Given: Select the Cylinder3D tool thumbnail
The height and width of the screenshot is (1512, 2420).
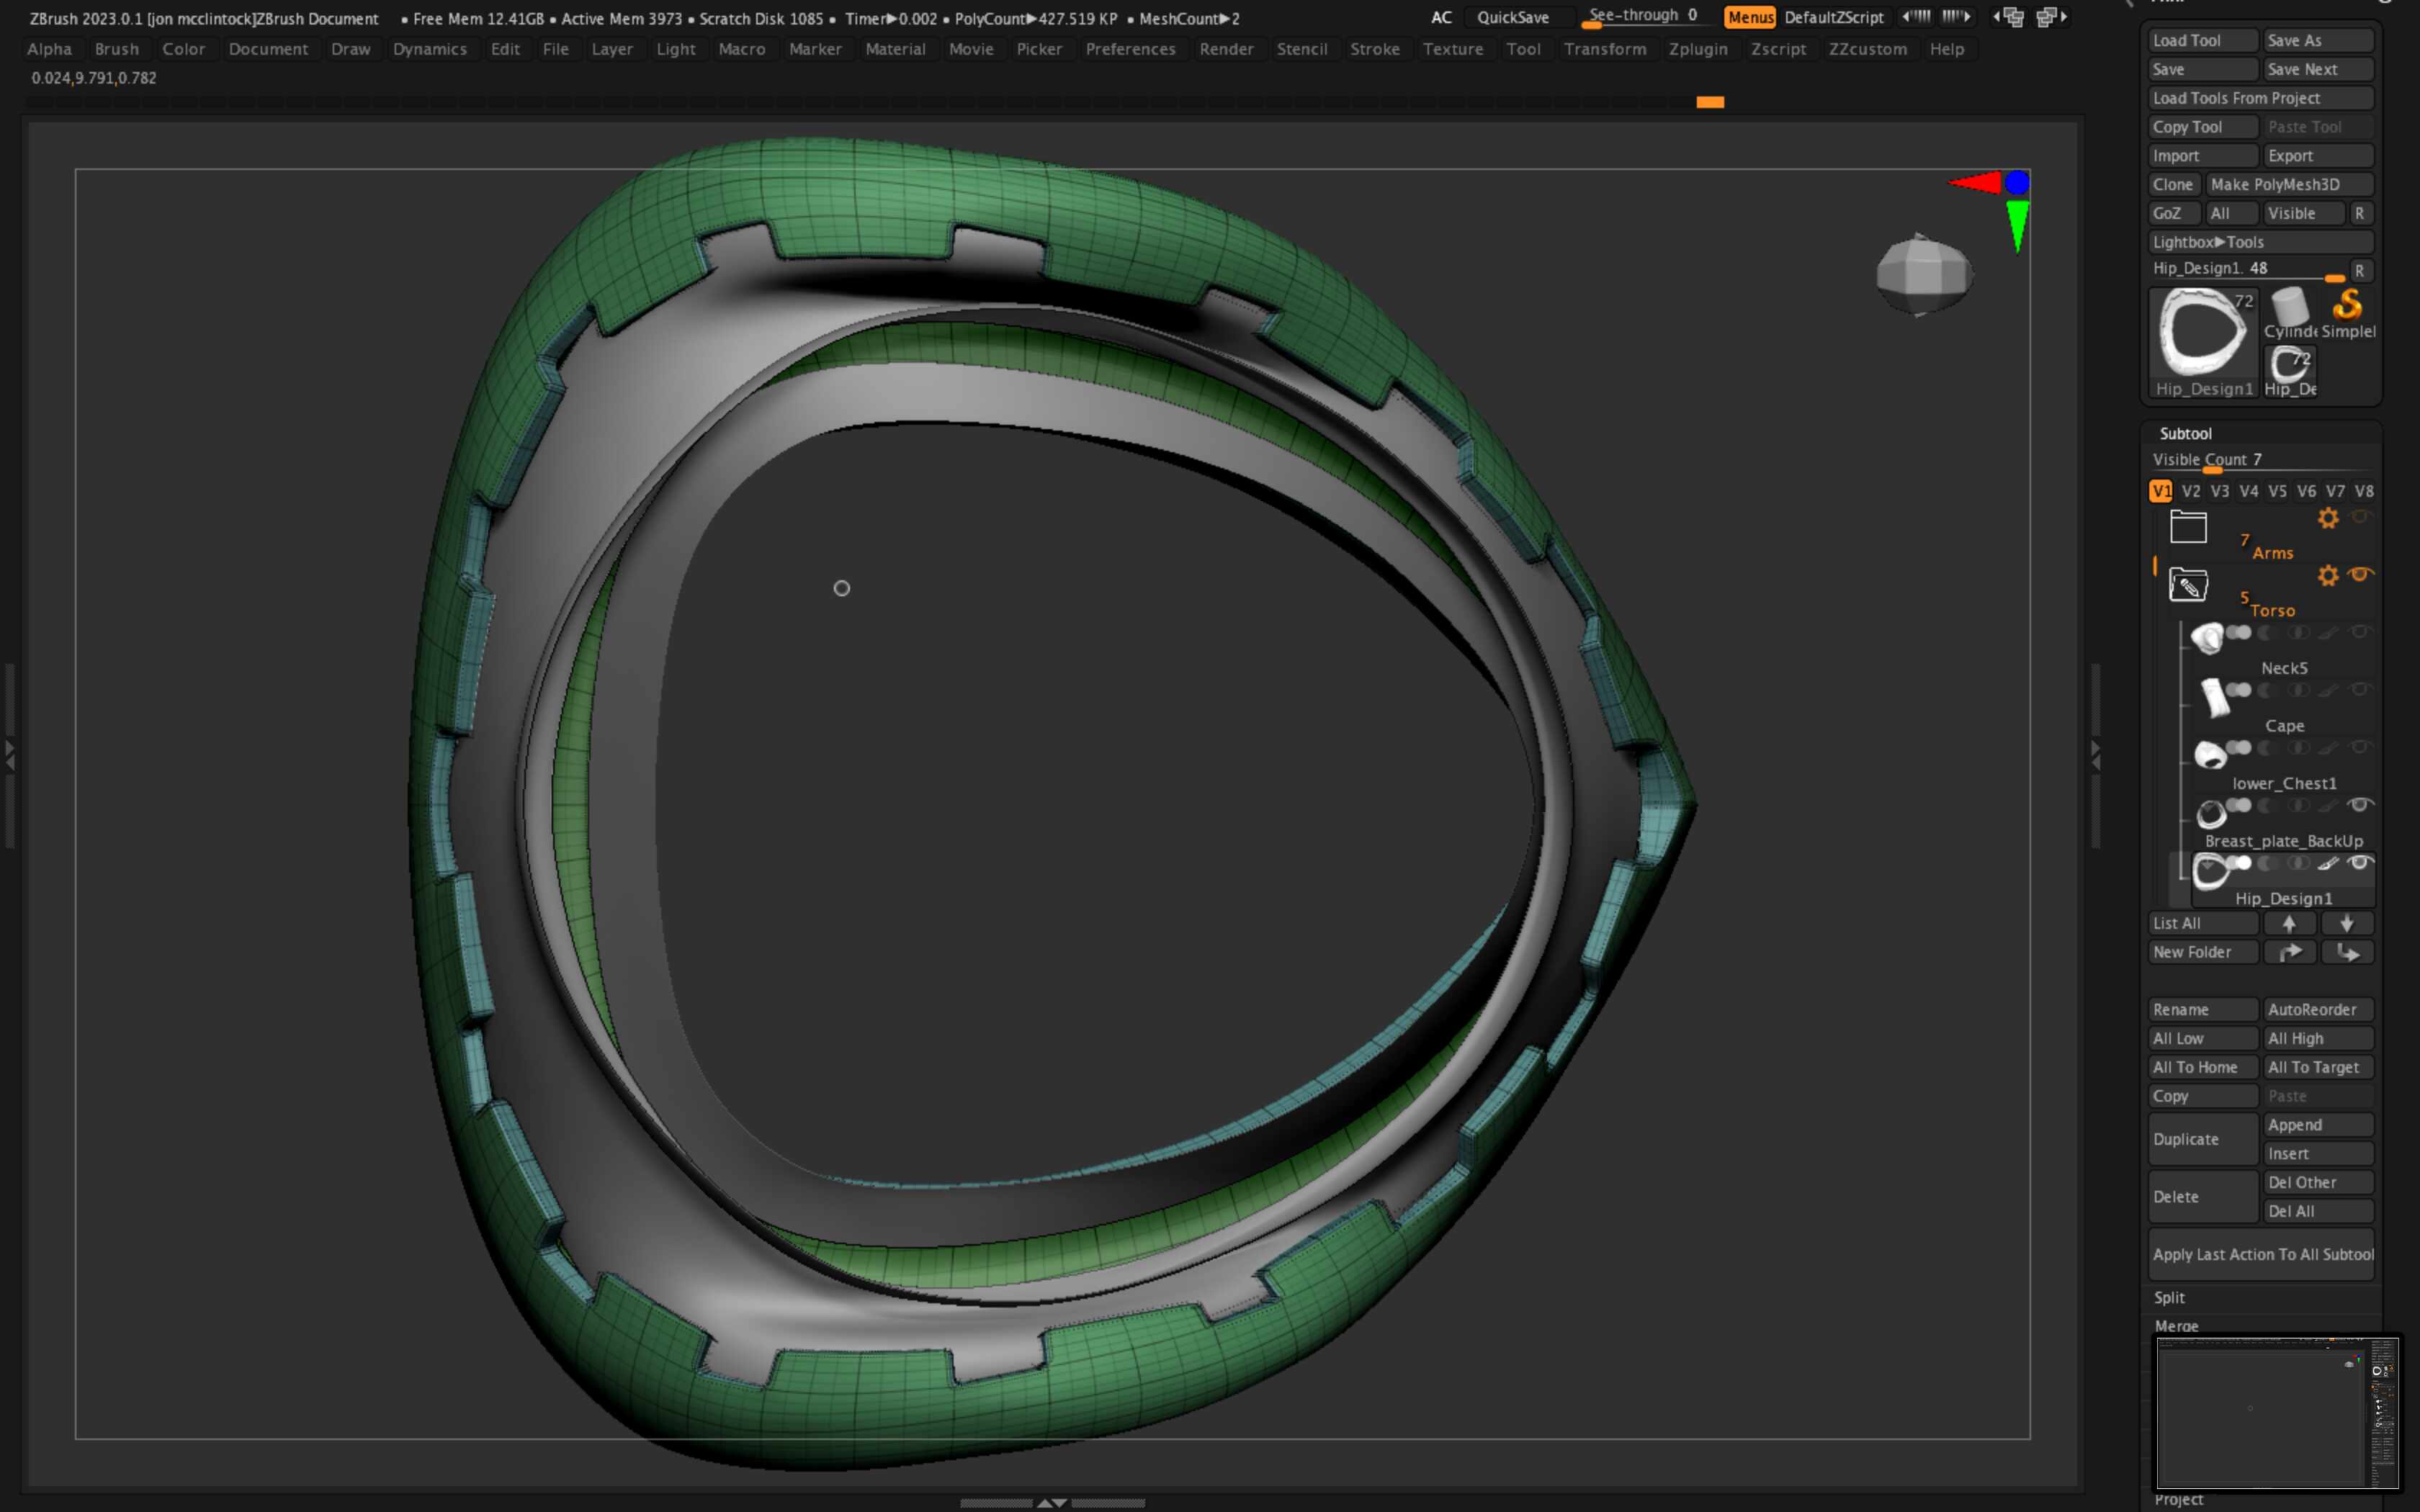Looking at the screenshot, I should (2290, 306).
